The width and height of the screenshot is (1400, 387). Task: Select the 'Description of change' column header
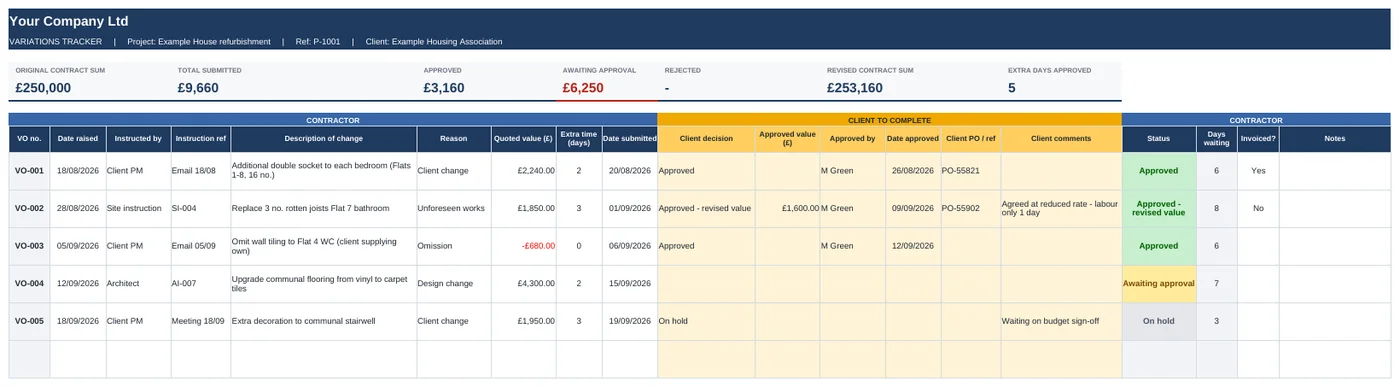(323, 139)
